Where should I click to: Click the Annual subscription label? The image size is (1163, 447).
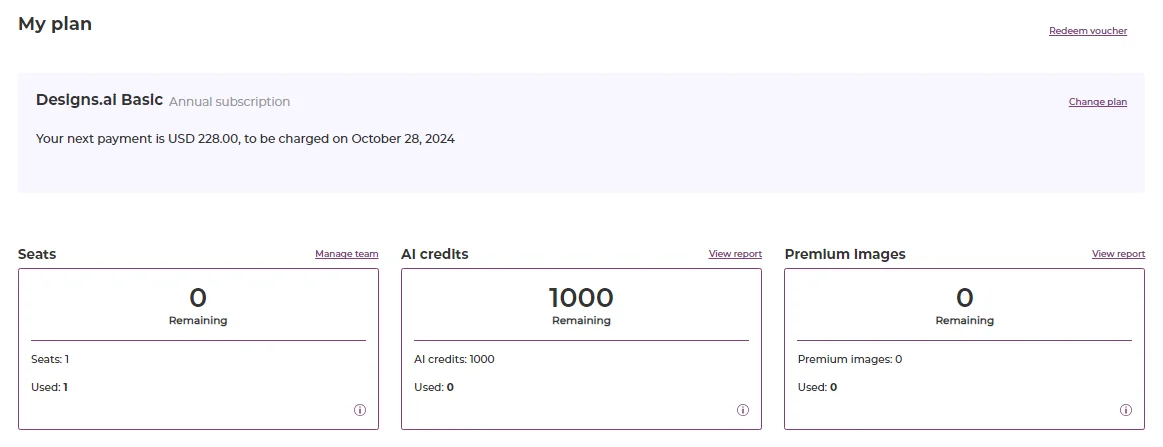coord(229,102)
